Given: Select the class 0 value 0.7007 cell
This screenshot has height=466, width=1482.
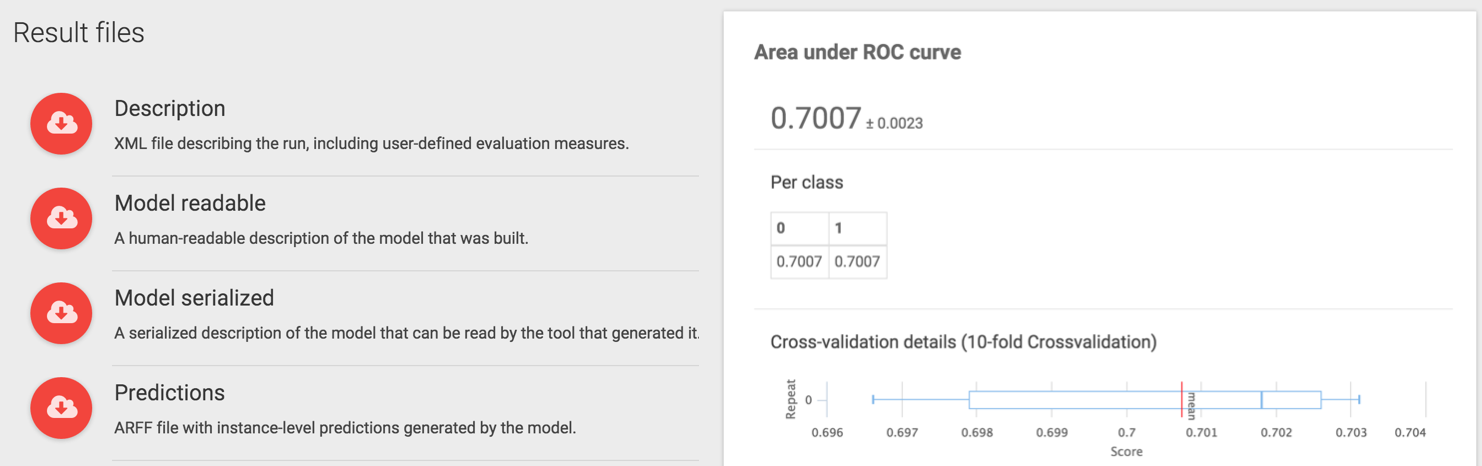Looking at the screenshot, I should coord(799,262).
